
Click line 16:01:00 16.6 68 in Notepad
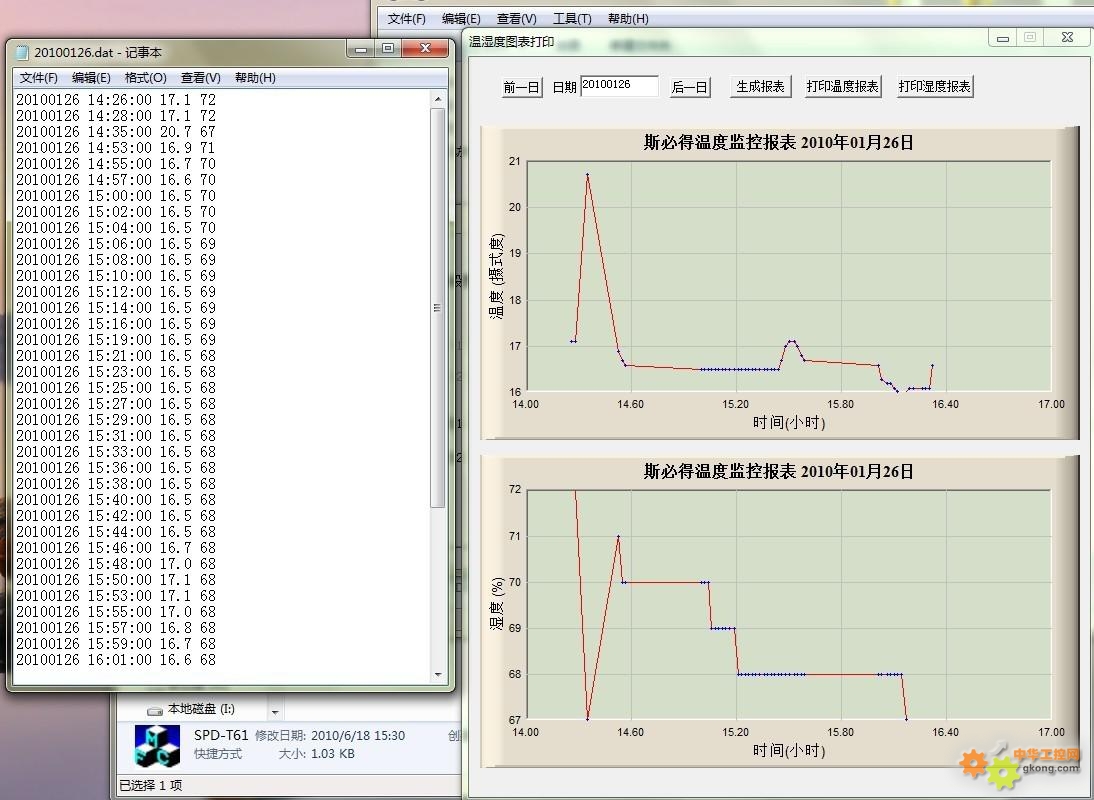click(116, 660)
